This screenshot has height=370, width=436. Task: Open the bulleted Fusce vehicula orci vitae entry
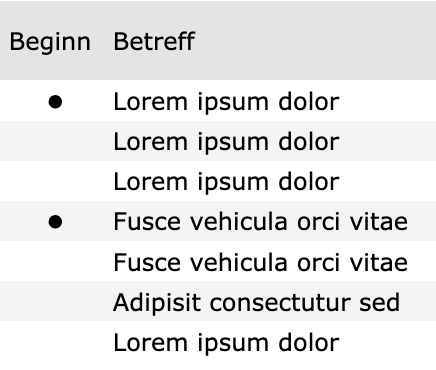[260, 222]
